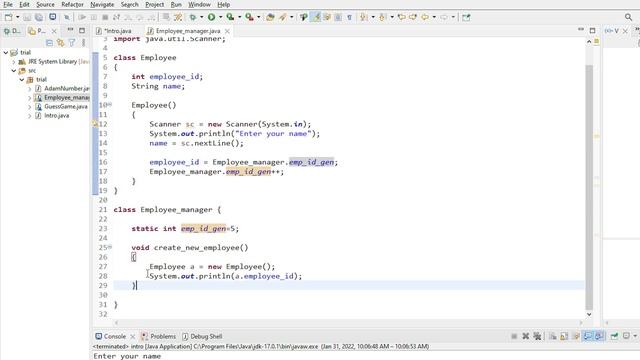Screen dimensions: 640x360
Task: Toggle Mark Occurrences in the toolbar
Action: pos(316,17)
